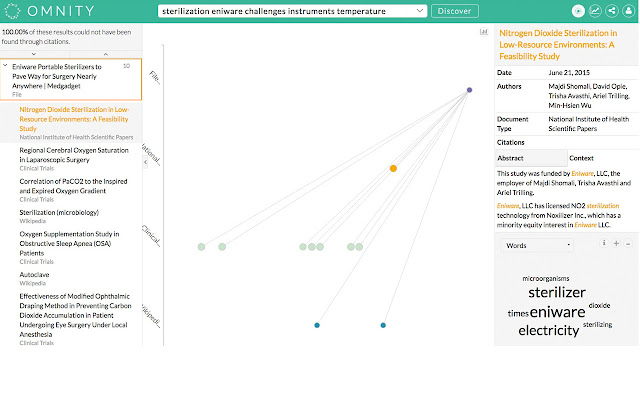This screenshot has width=640, height=400.
Task: Collapse the Eniware Portable Sterilizers result
Action: tap(5, 65)
